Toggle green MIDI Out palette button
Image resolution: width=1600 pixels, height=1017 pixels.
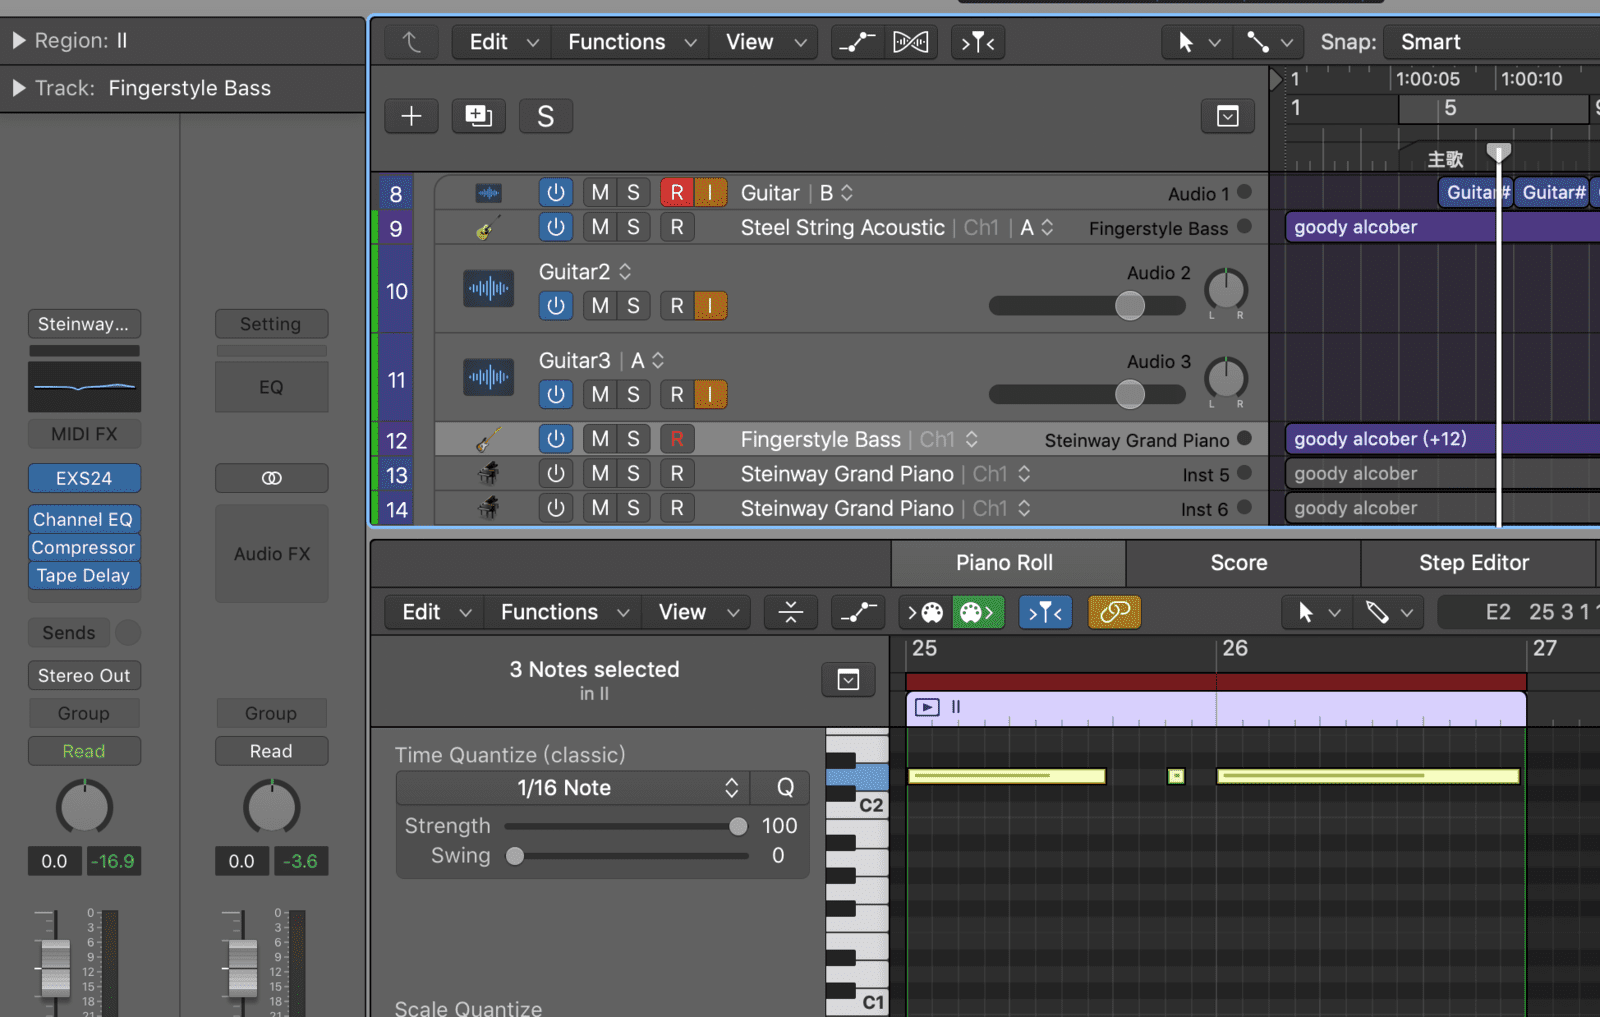tap(979, 612)
